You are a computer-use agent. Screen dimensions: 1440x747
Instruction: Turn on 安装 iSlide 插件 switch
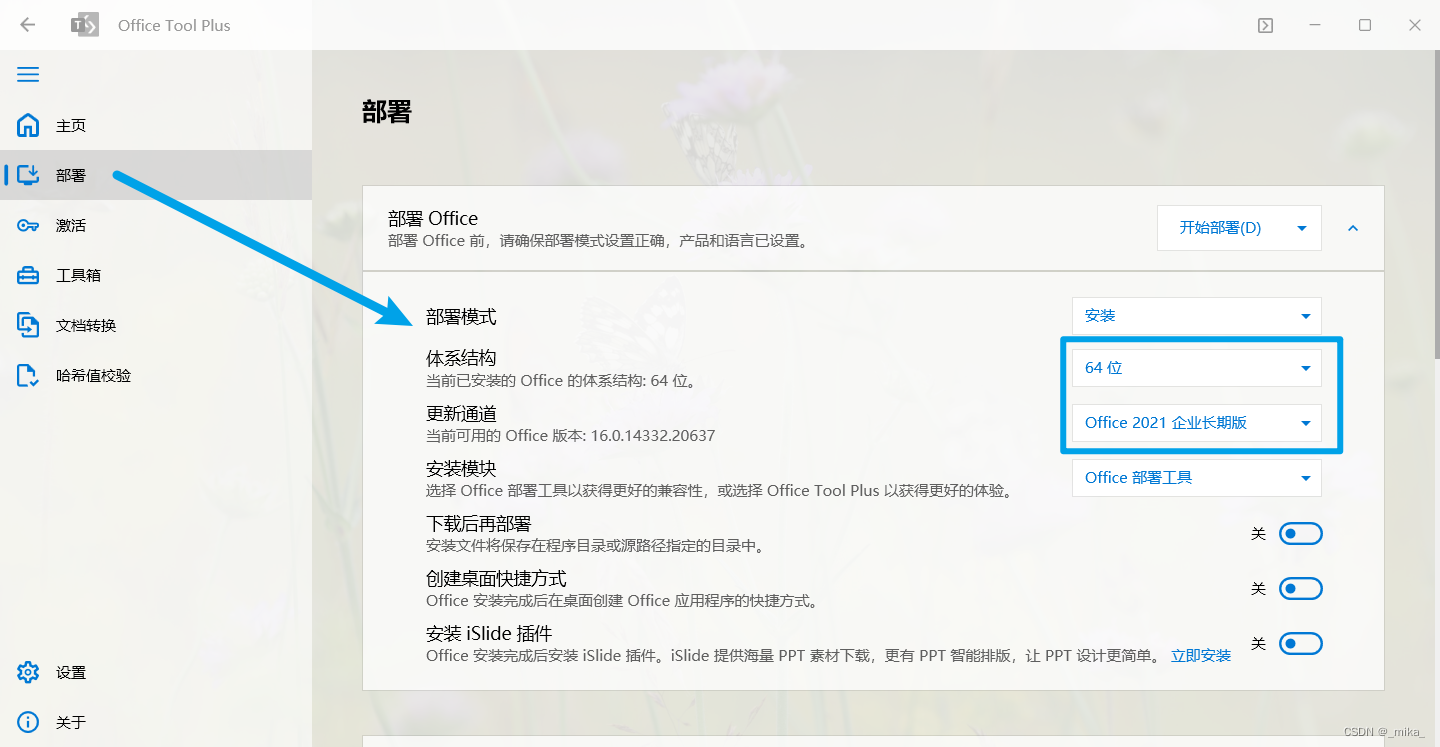(x=1301, y=644)
